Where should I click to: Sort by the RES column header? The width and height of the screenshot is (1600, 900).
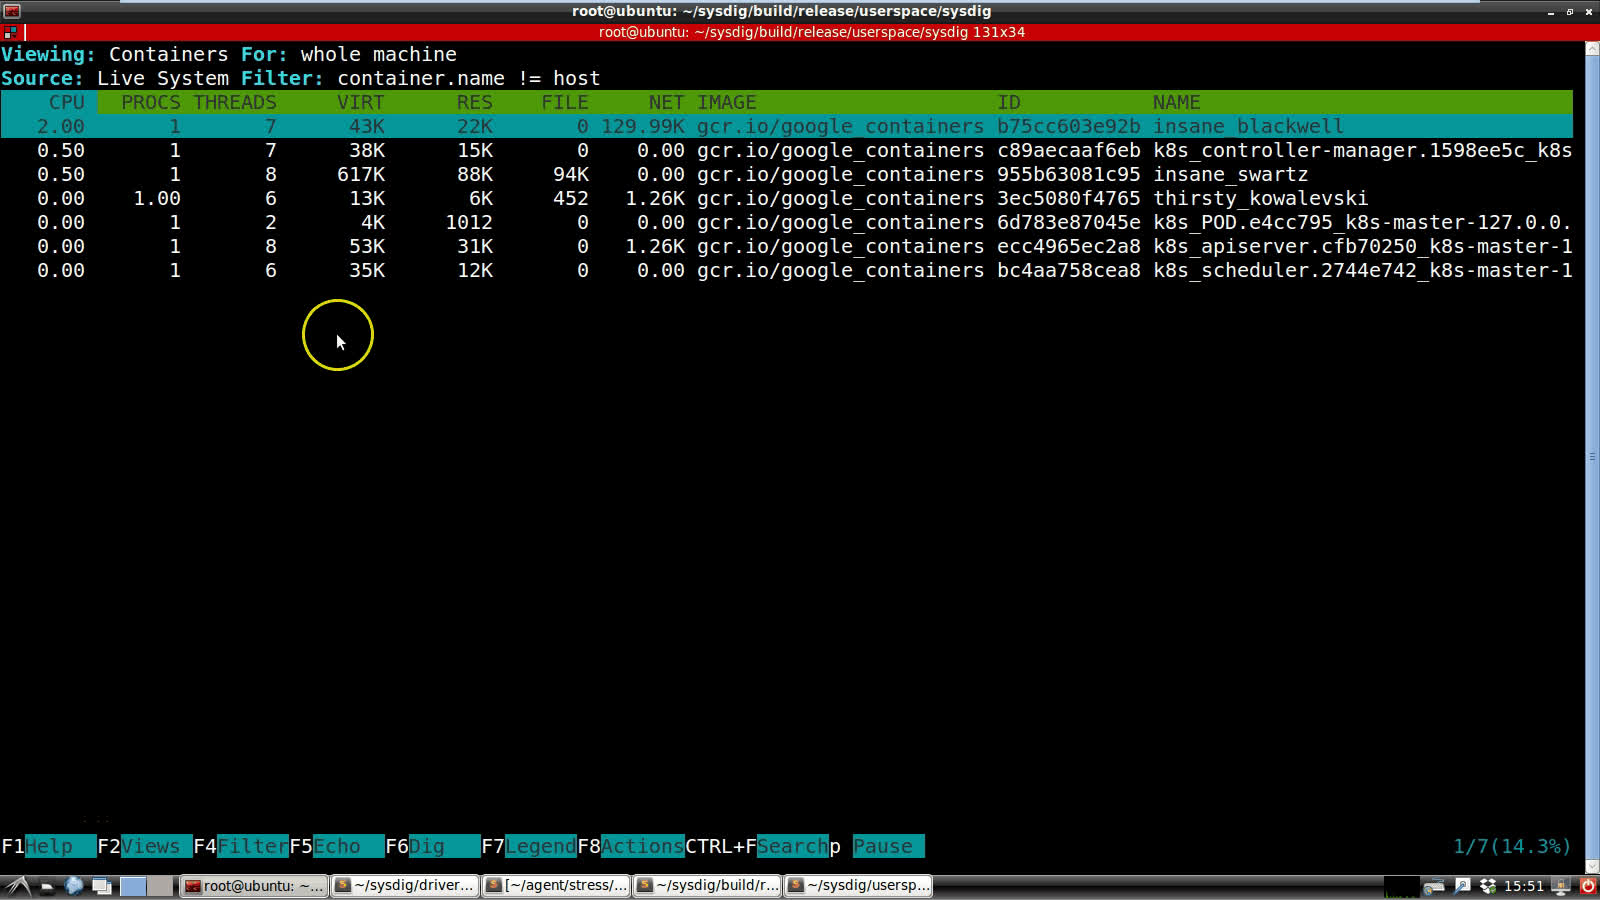pos(475,102)
